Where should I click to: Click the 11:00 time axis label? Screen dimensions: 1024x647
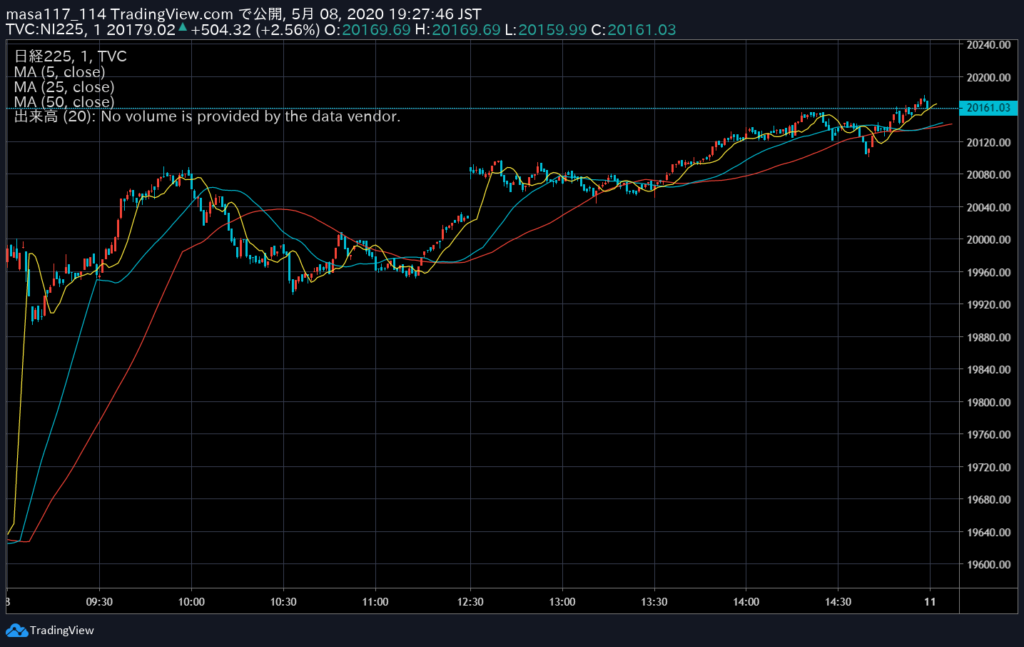tap(376, 602)
